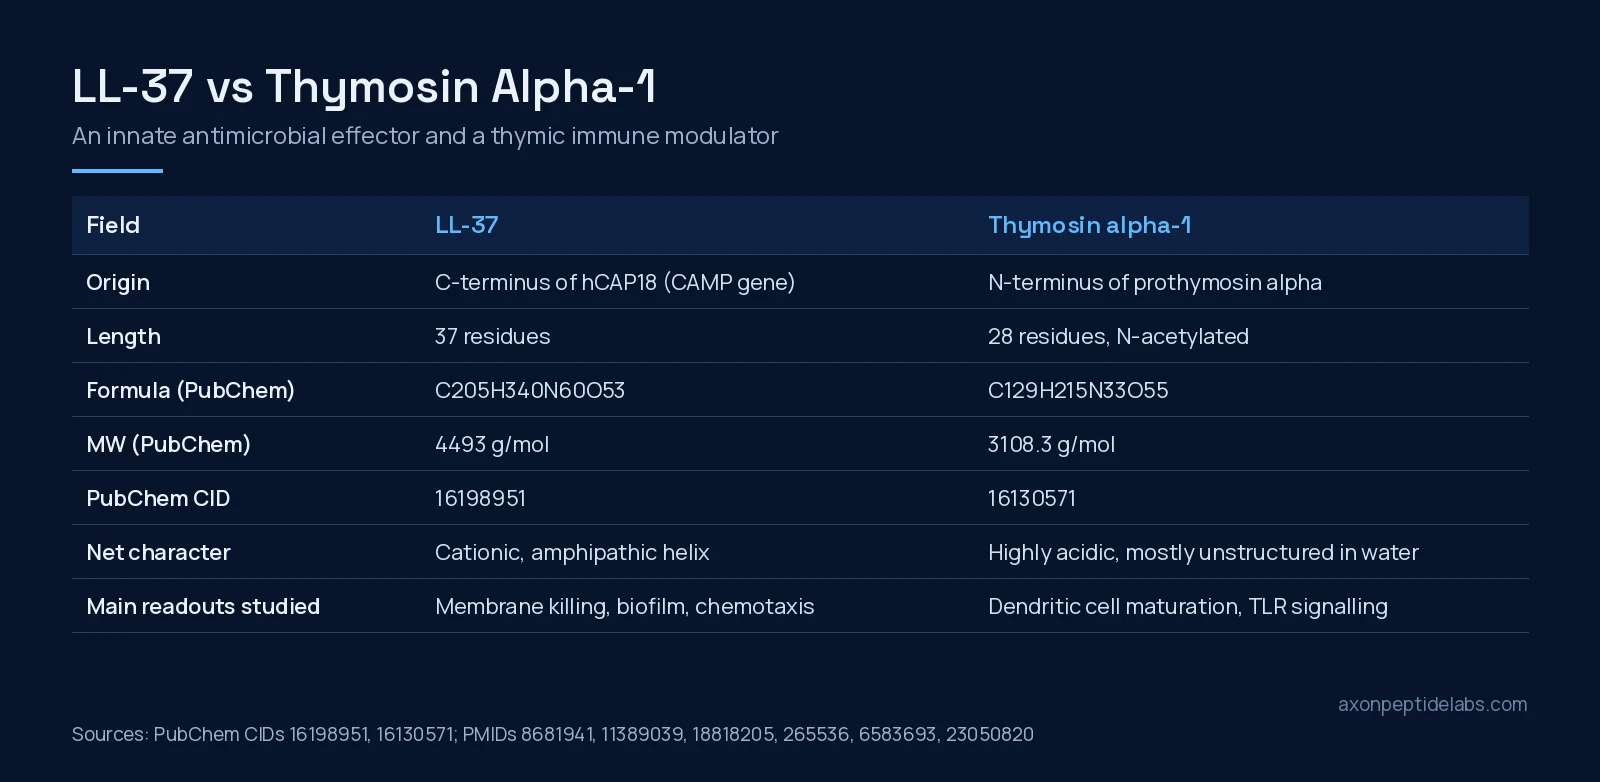Select the "Length" row label
This screenshot has width=1600, height=782.
point(123,337)
